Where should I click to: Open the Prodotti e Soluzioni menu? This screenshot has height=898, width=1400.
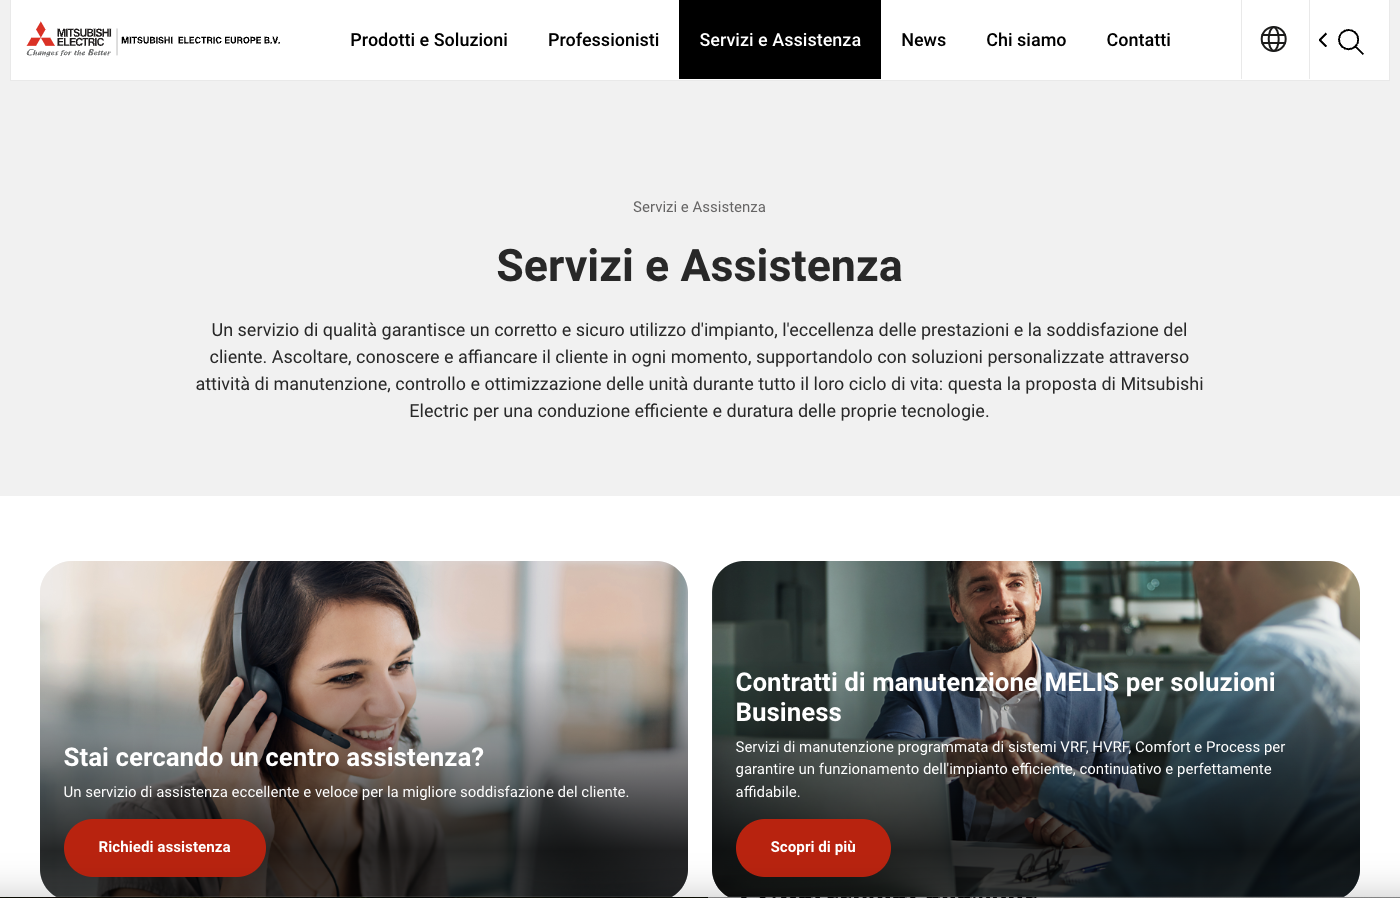(x=429, y=40)
